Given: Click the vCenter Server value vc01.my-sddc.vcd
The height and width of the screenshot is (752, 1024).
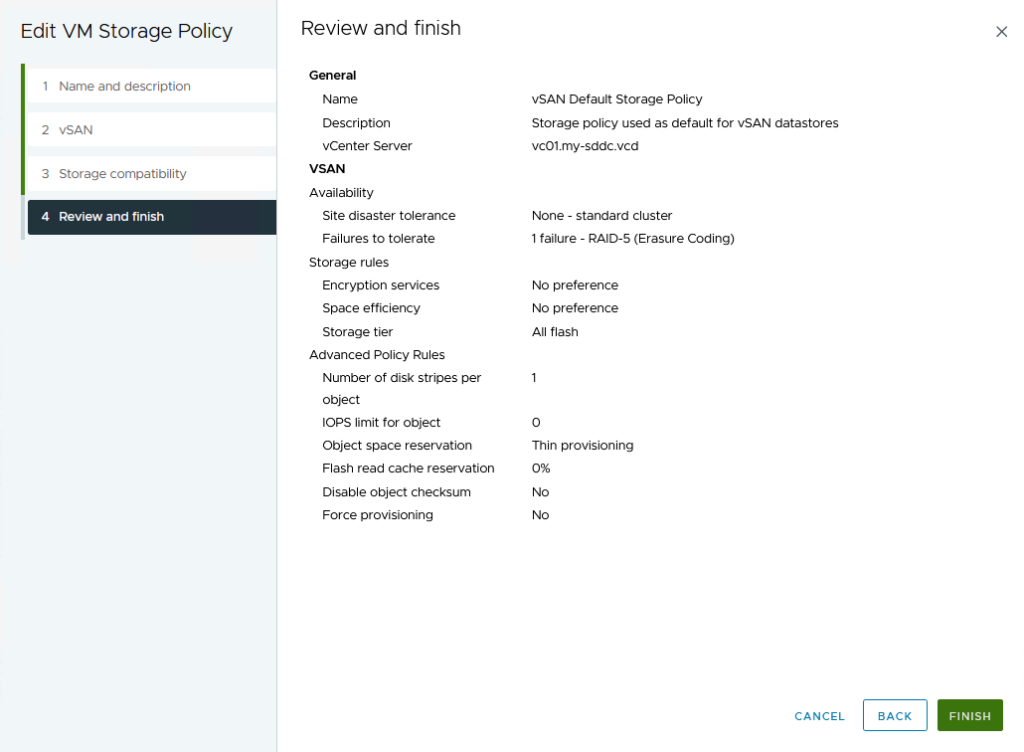Looking at the screenshot, I should point(585,146).
